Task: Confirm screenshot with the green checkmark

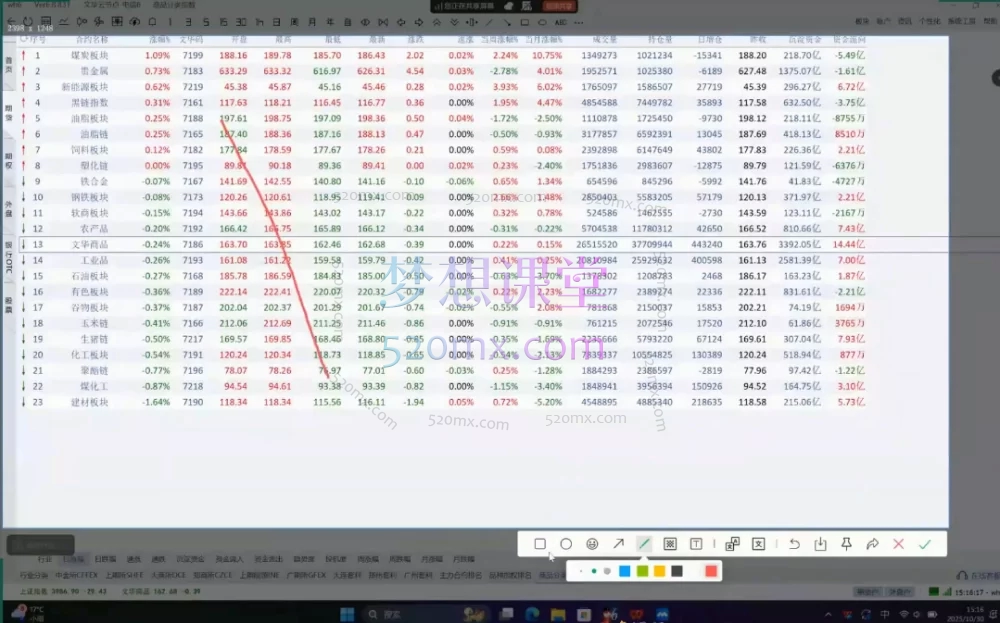Action: [x=924, y=544]
